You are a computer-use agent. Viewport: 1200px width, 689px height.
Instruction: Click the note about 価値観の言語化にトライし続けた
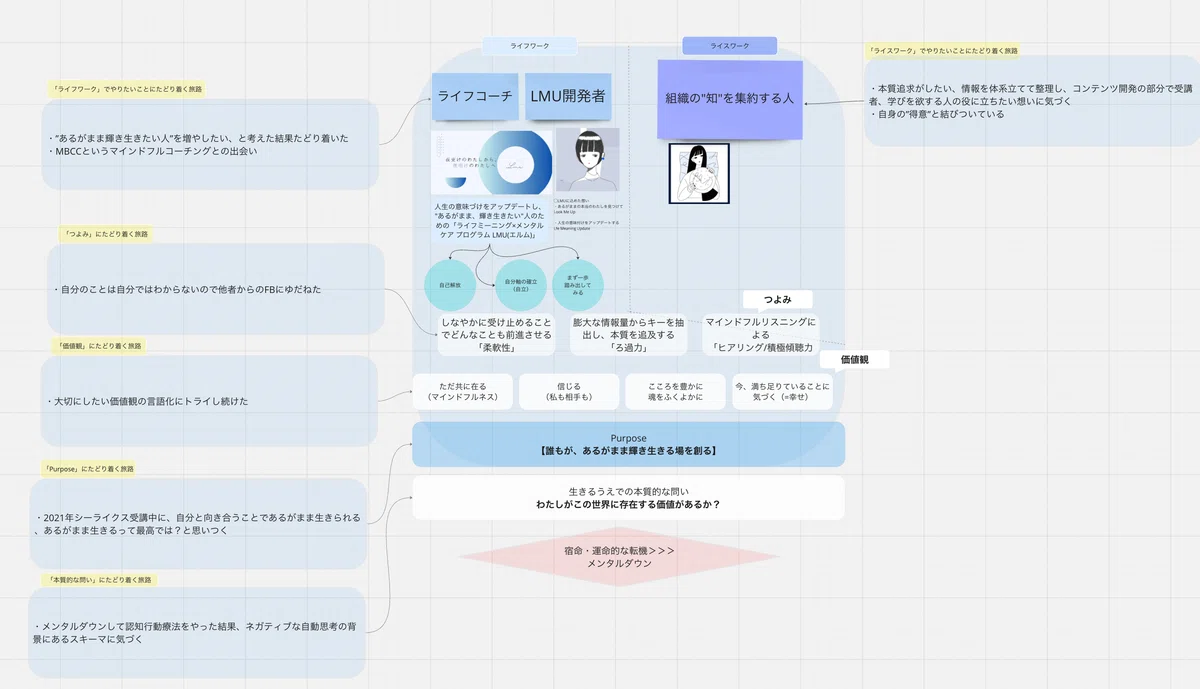[209, 401]
